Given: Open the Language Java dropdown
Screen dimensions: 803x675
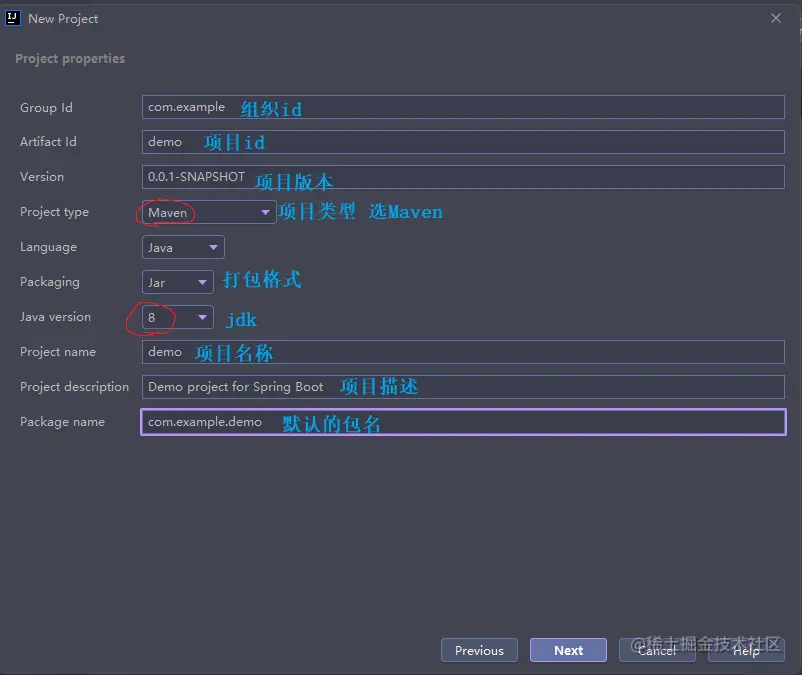Looking at the screenshot, I should click(183, 247).
